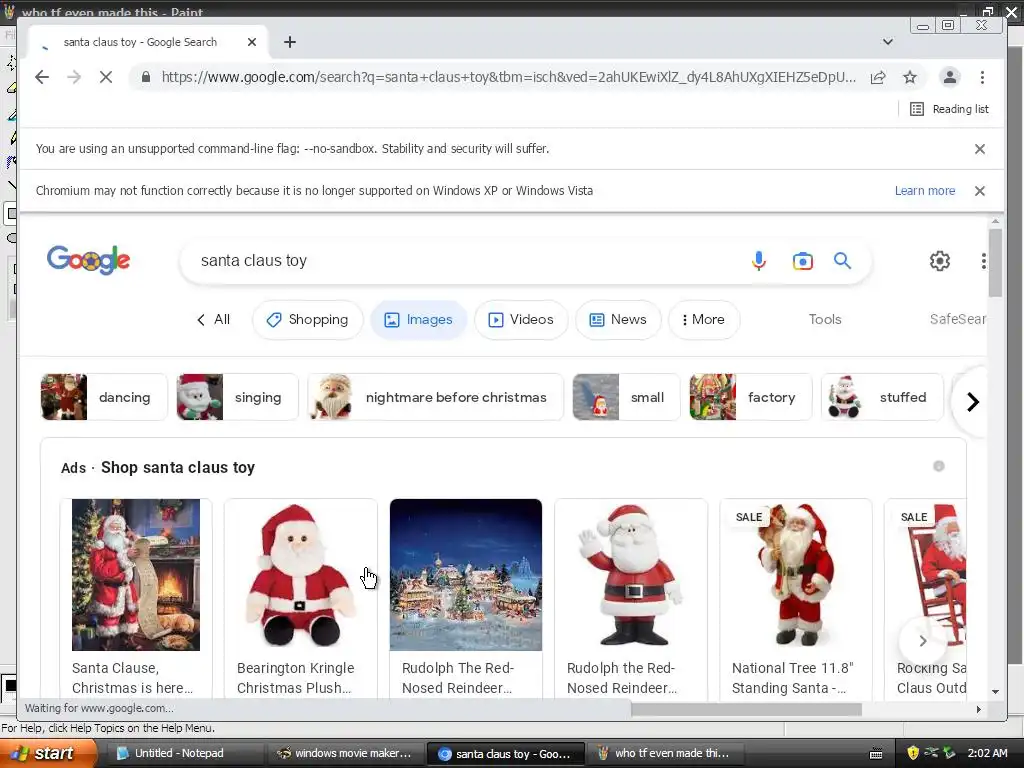Filter images by small chip
Viewport: 1024px width, 768px height.
point(626,397)
